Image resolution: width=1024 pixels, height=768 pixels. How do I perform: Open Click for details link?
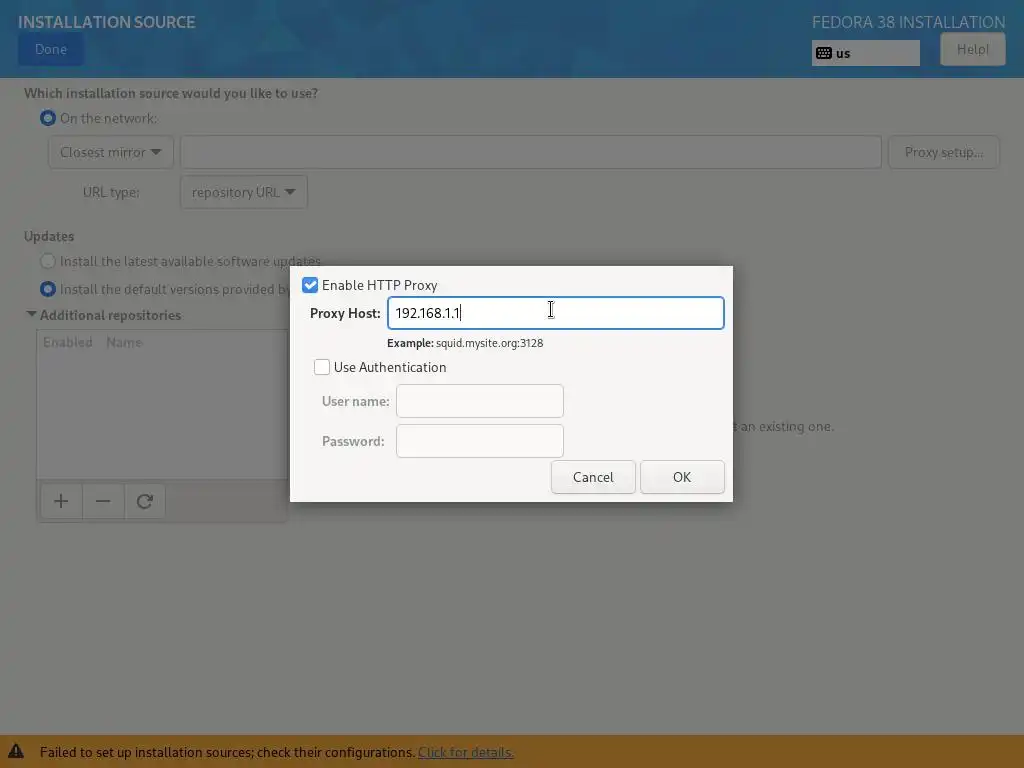tap(466, 752)
